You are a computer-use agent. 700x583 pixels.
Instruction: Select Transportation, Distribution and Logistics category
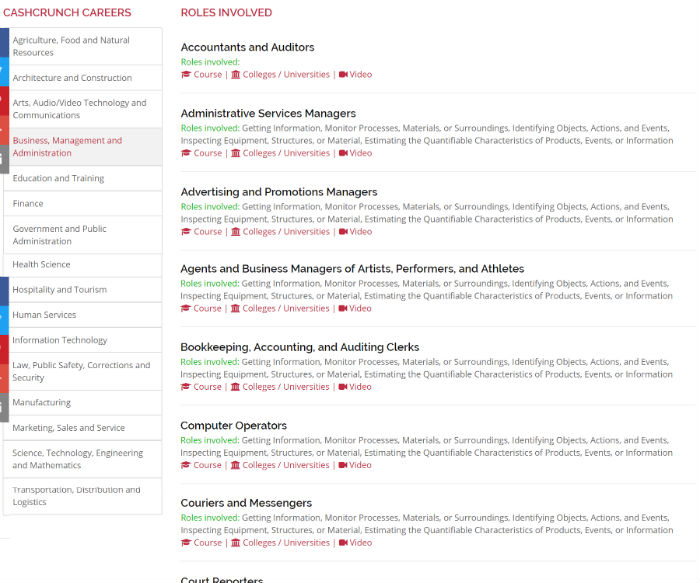pyautogui.click(x=83, y=496)
